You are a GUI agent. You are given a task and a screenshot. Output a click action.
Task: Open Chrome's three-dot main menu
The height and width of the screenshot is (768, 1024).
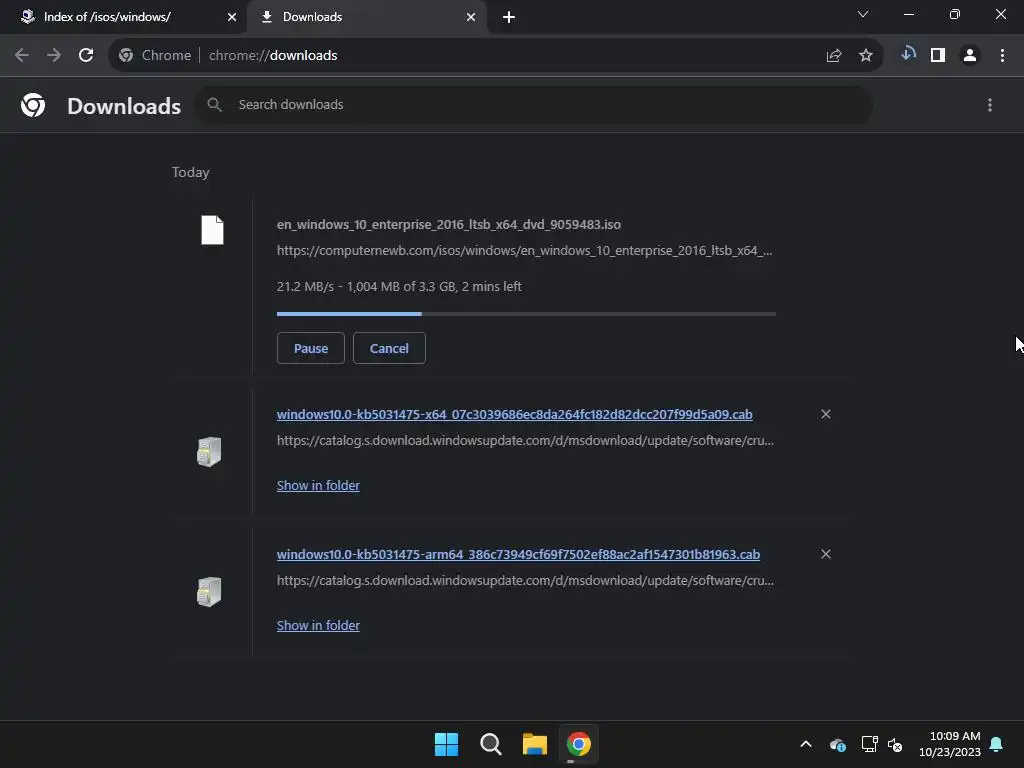tap(1002, 56)
